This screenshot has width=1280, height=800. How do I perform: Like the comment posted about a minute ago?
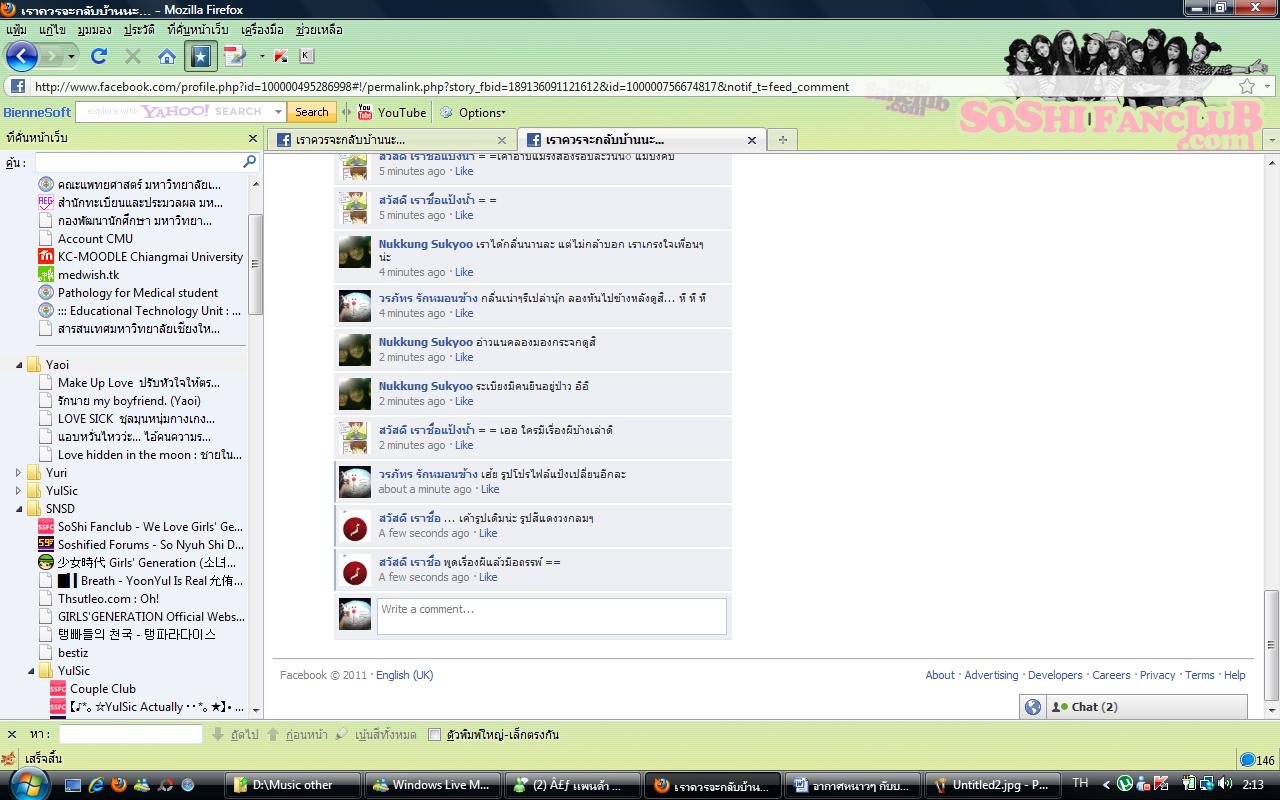click(x=490, y=489)
